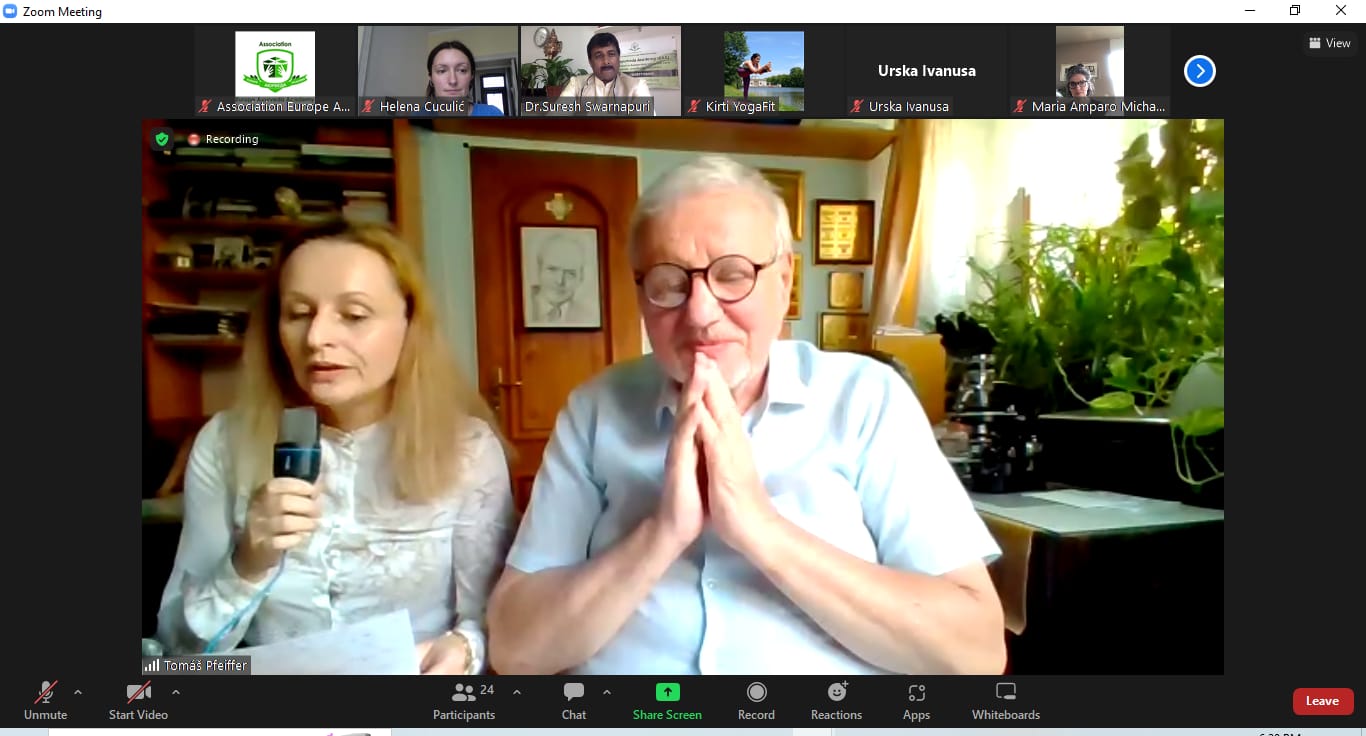Open the View layout menu

pyautogui.click(x=1329, y=43)
